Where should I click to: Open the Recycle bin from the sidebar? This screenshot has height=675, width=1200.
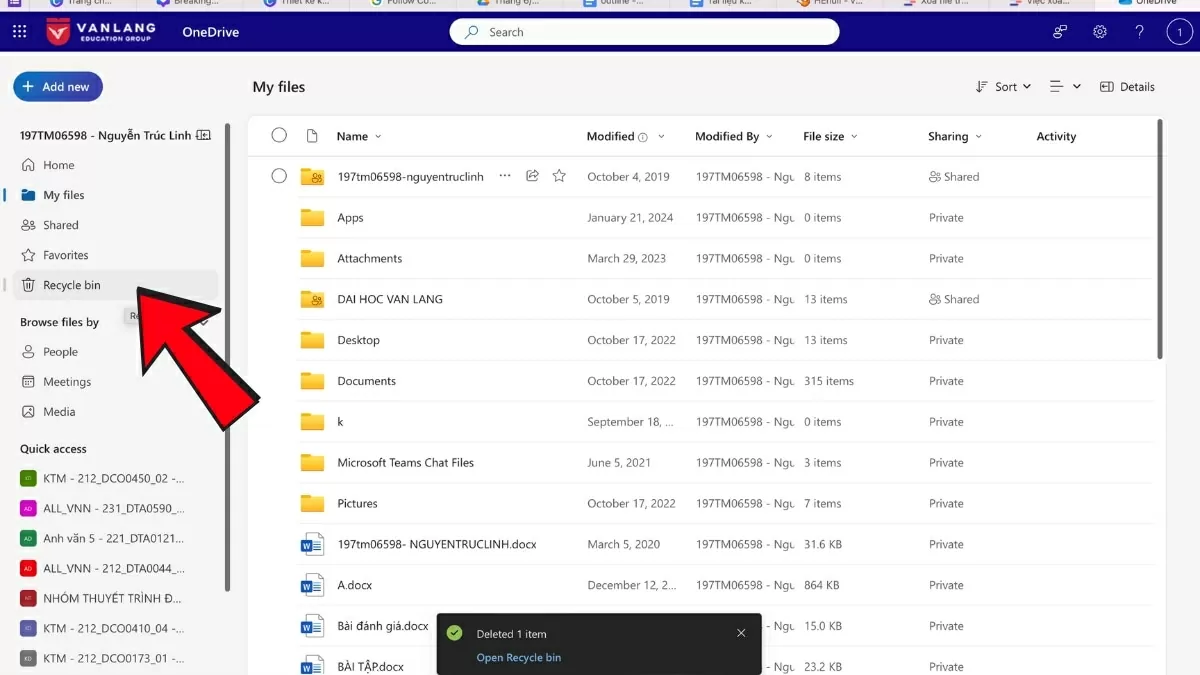tap(70, 285)
